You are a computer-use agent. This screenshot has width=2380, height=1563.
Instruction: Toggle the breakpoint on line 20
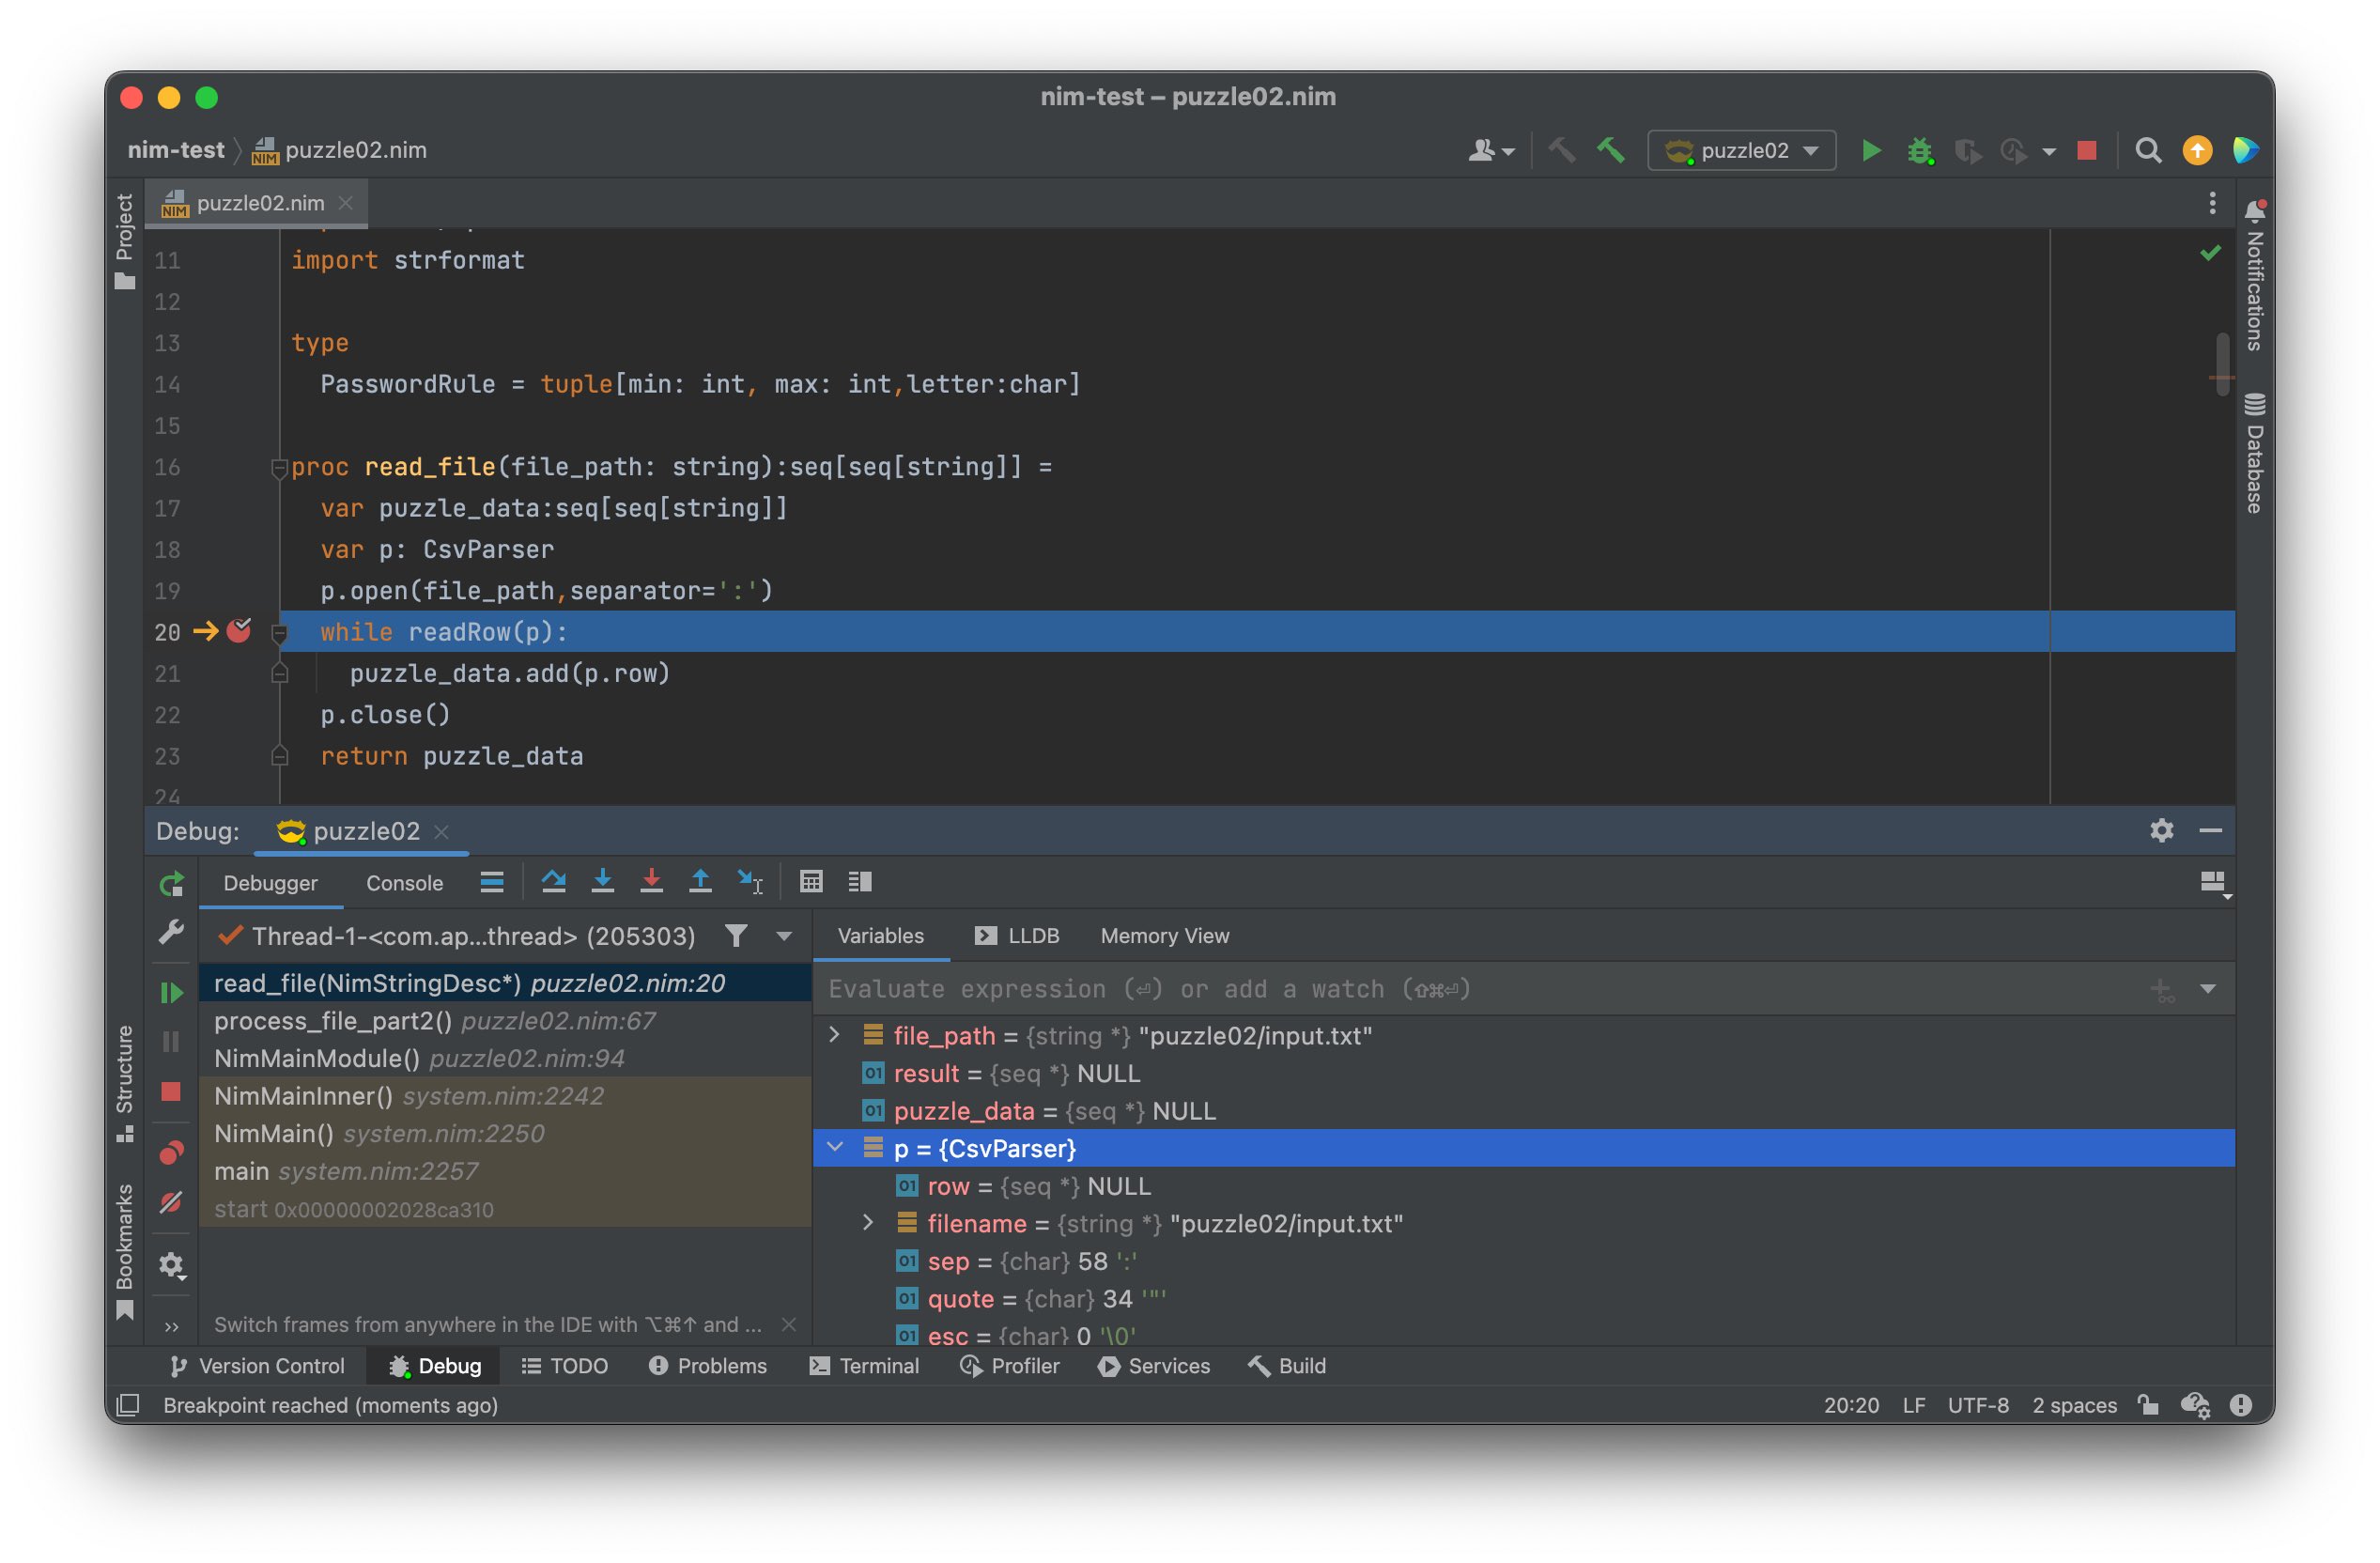pyautogui.click(x=238, y=631)
